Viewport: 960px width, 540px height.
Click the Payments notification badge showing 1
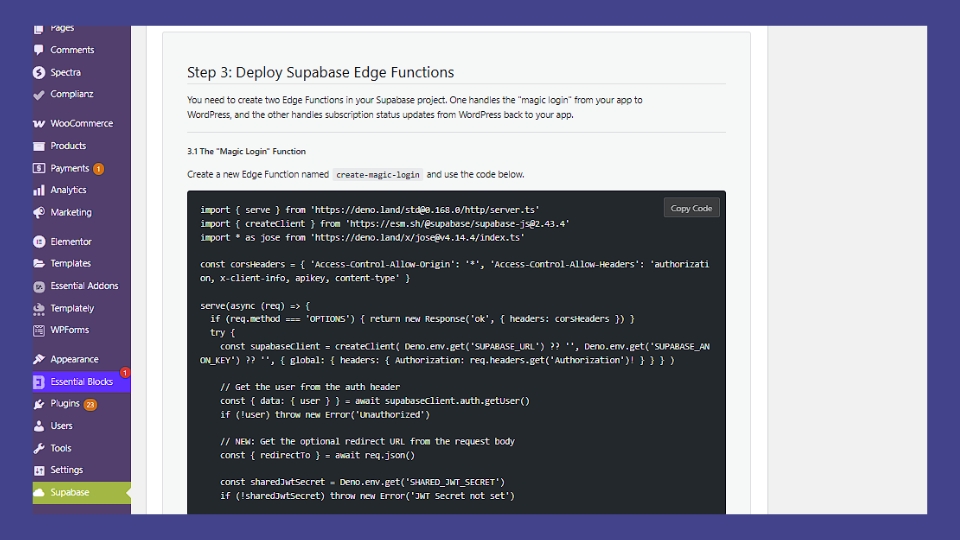tap(98, 168)
